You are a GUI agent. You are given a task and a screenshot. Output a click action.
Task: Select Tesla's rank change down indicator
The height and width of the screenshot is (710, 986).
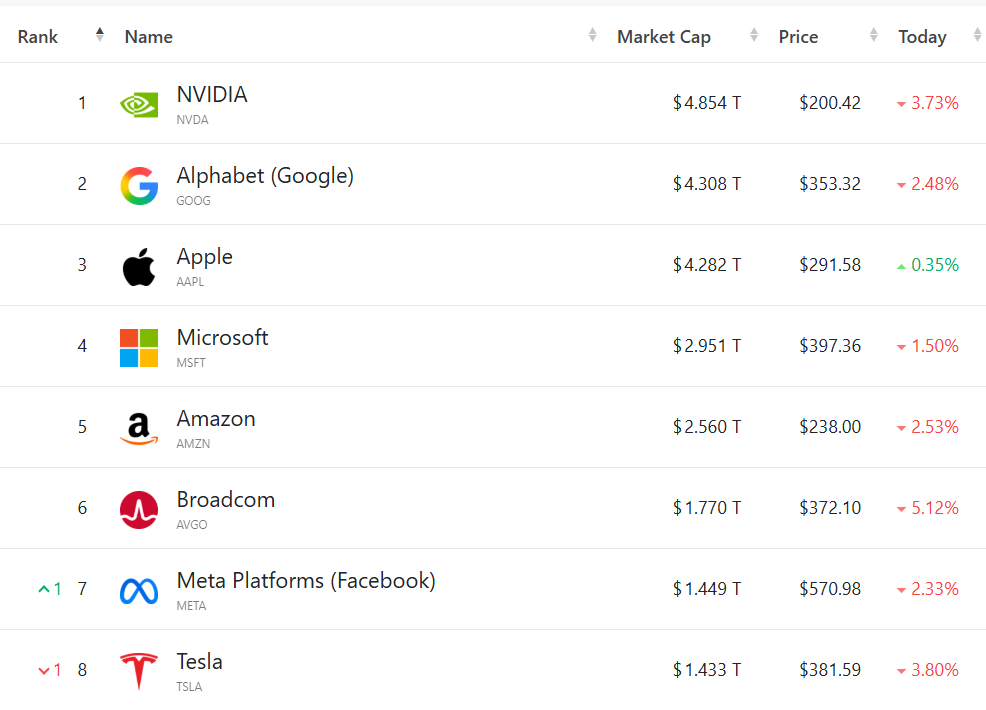tap(50, 670)
